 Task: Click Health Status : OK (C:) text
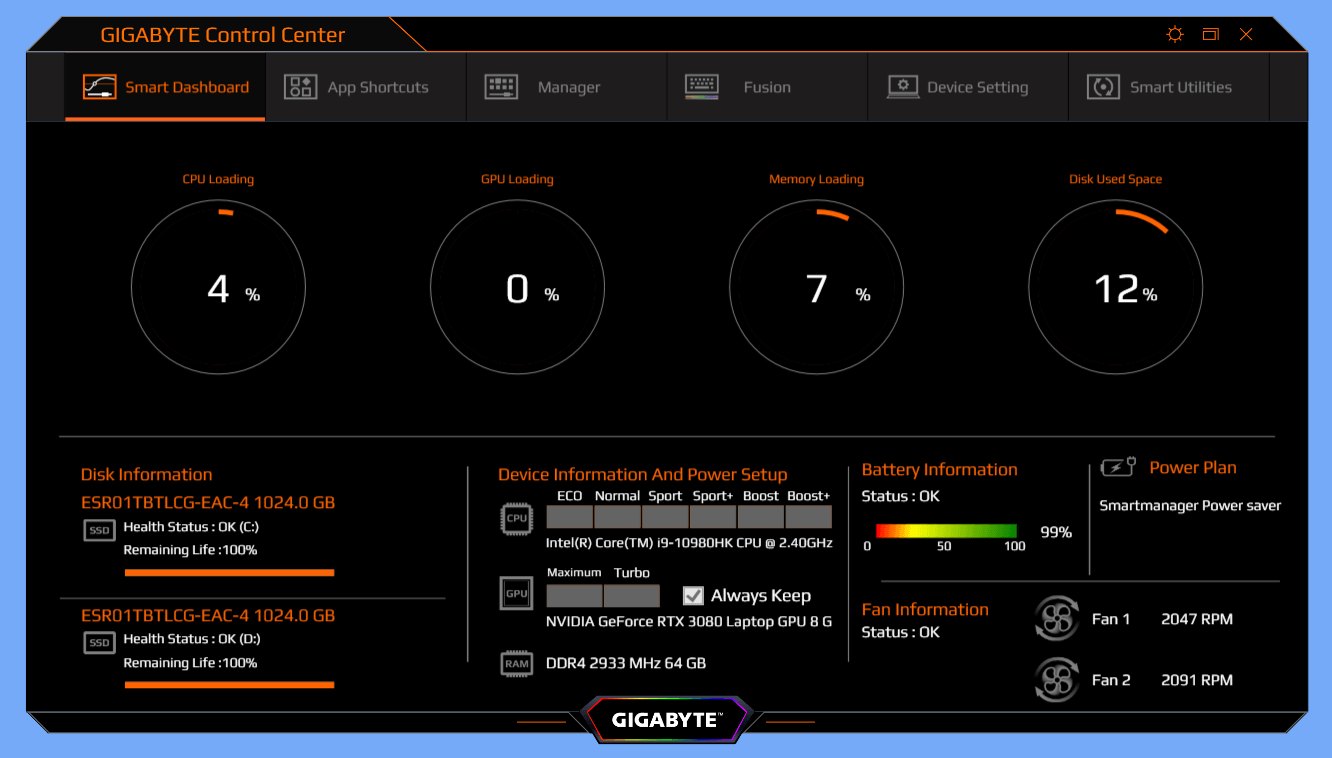(x=192, y=527)
